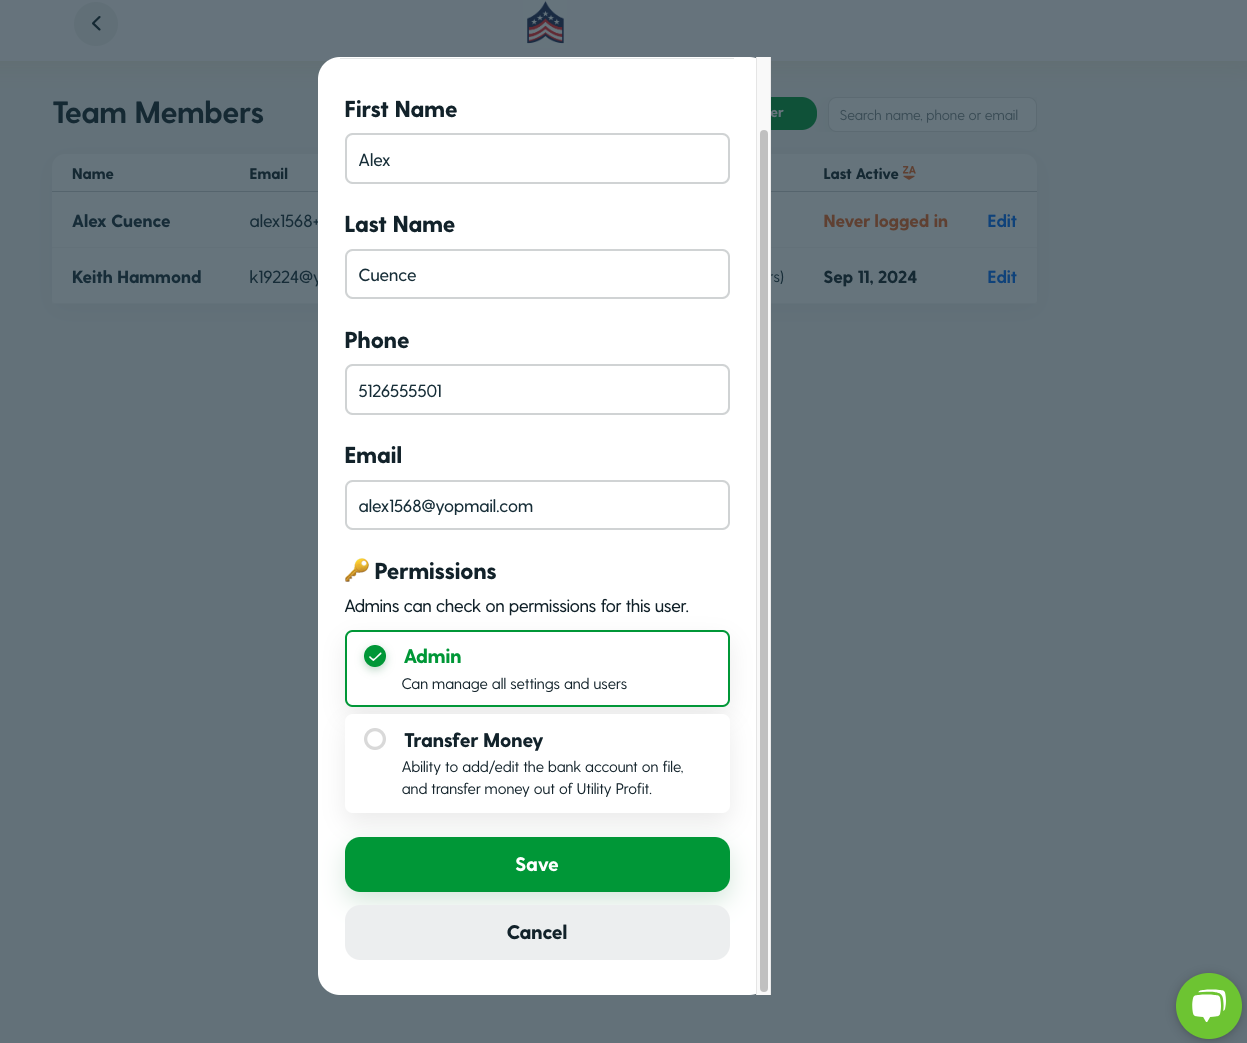Cancel editing the team member
This screenshot has width=1247, height=1043.
point(537,932)
